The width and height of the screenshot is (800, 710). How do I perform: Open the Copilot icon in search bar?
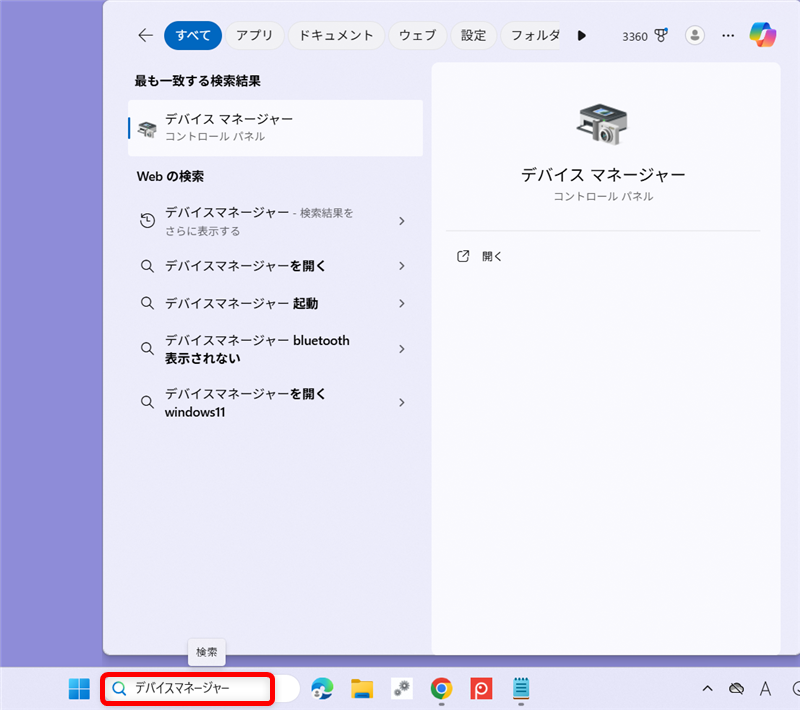[x=763, y=36]
